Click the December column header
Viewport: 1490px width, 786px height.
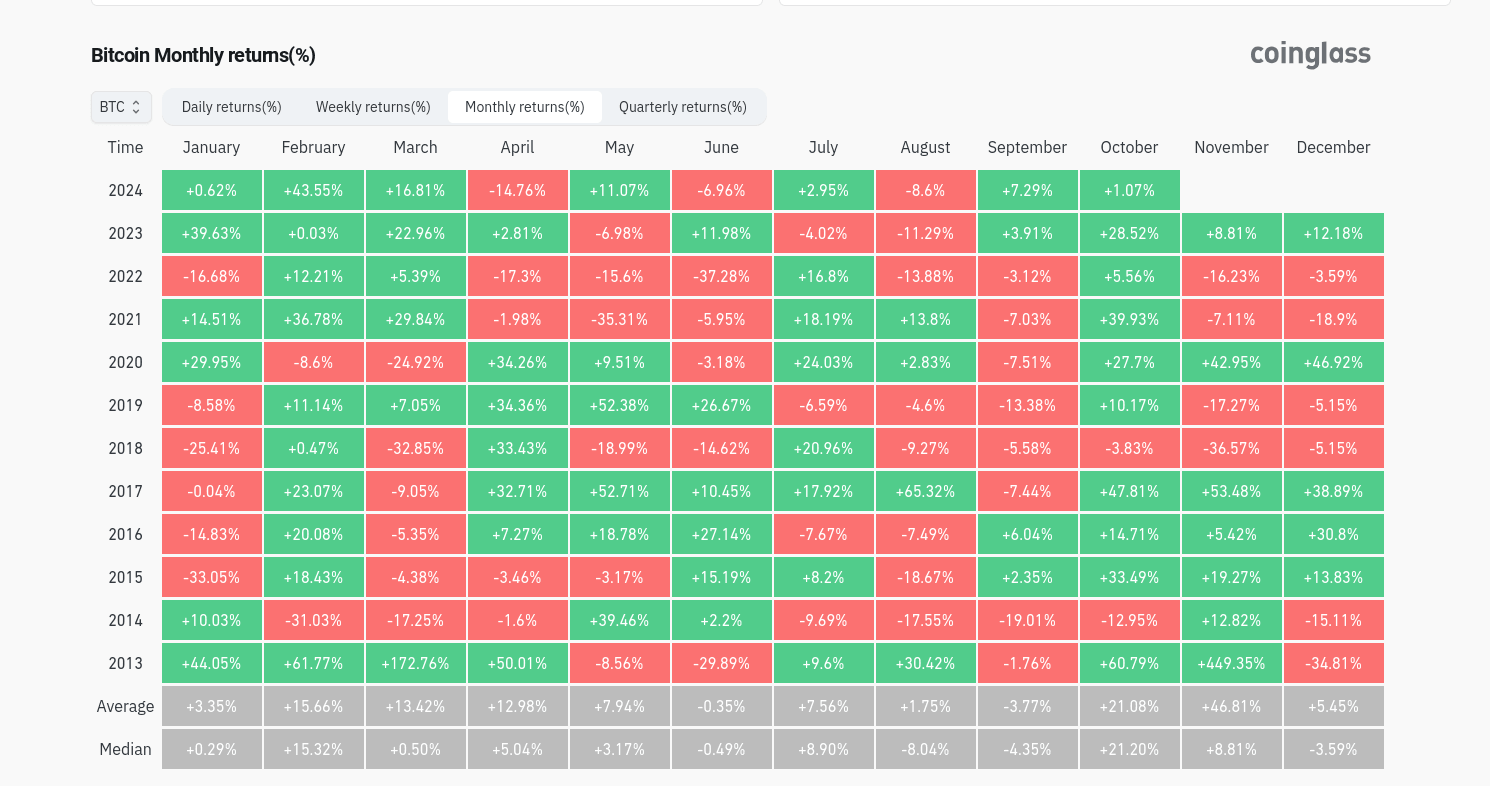coord(1333,147)
